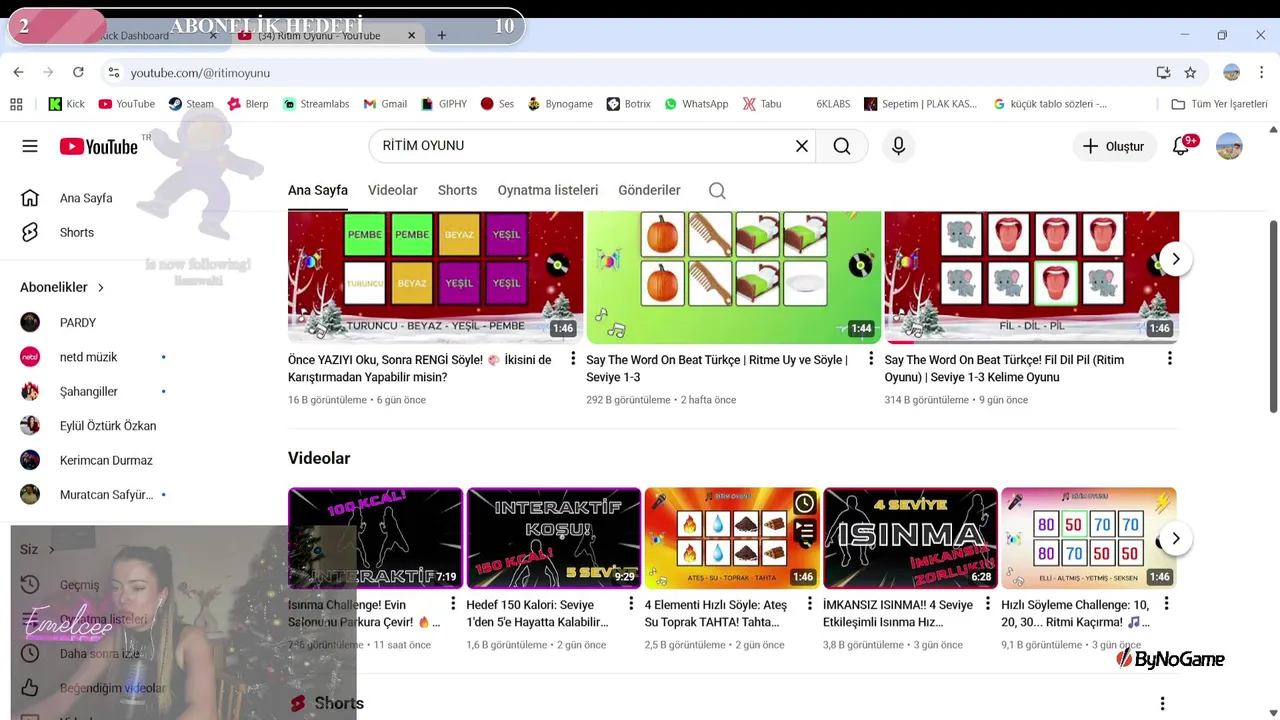The width and height of the screenshot is (1280, 720).
Task: Click the page vertical scrollbar
Action: 1273,315
